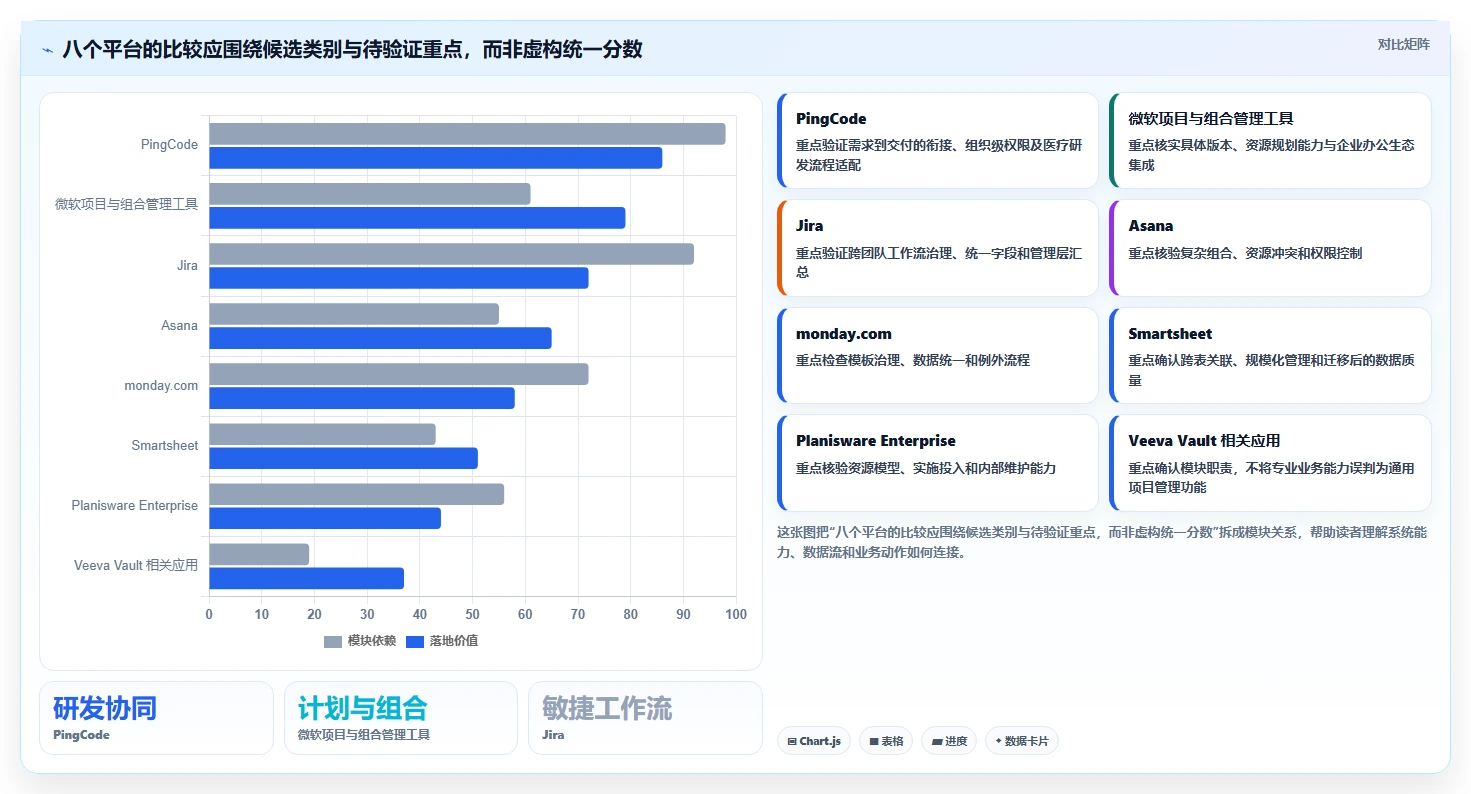Click the 数据卡片 chip
Image resolution: width=1471 pixels, height=794 pixels.
point(1021,741)
